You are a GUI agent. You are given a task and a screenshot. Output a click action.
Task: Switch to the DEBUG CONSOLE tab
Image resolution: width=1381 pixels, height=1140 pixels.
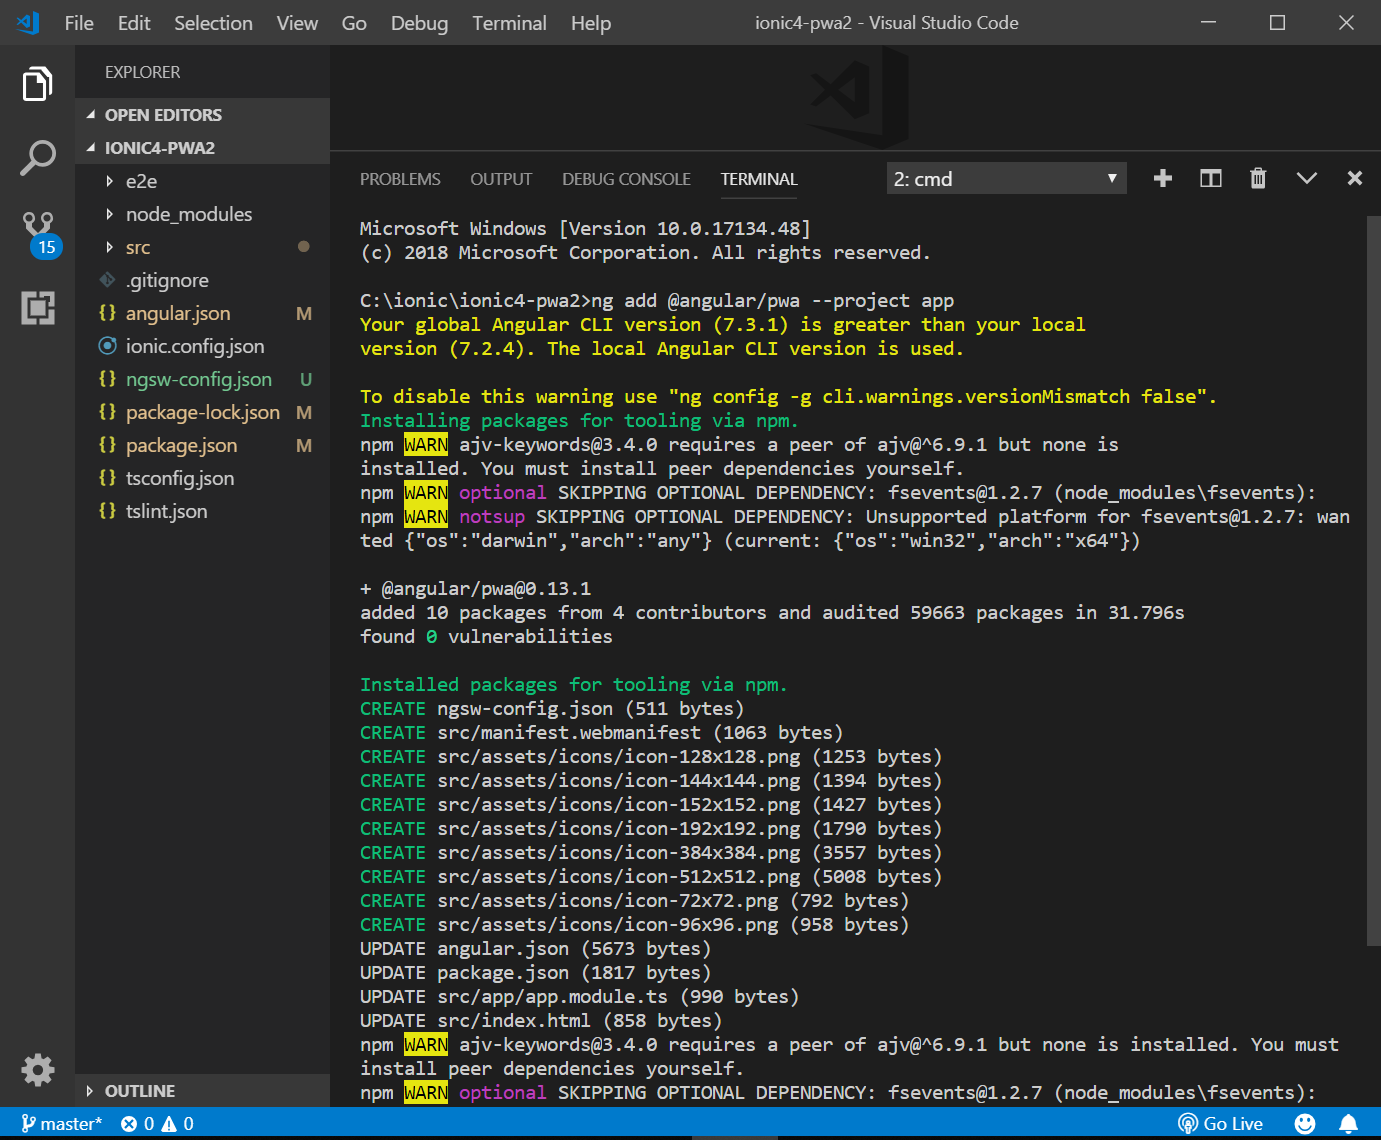pos(626,179)
